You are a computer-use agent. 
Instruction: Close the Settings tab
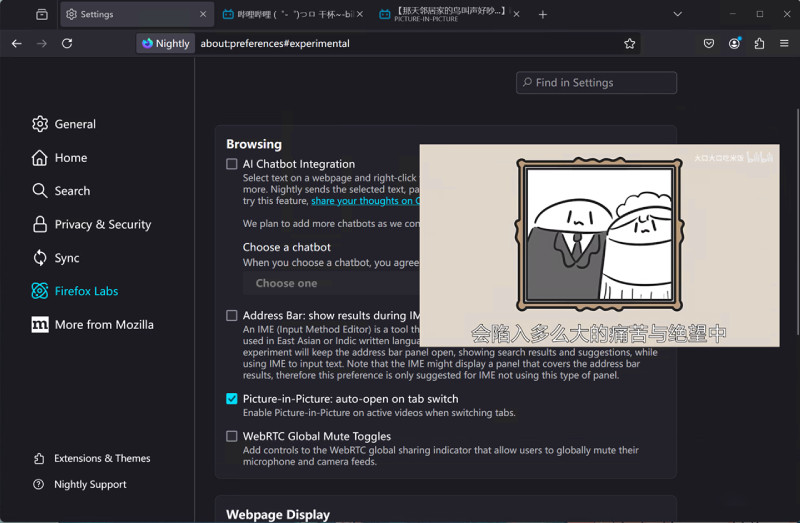tap(203, 14)
